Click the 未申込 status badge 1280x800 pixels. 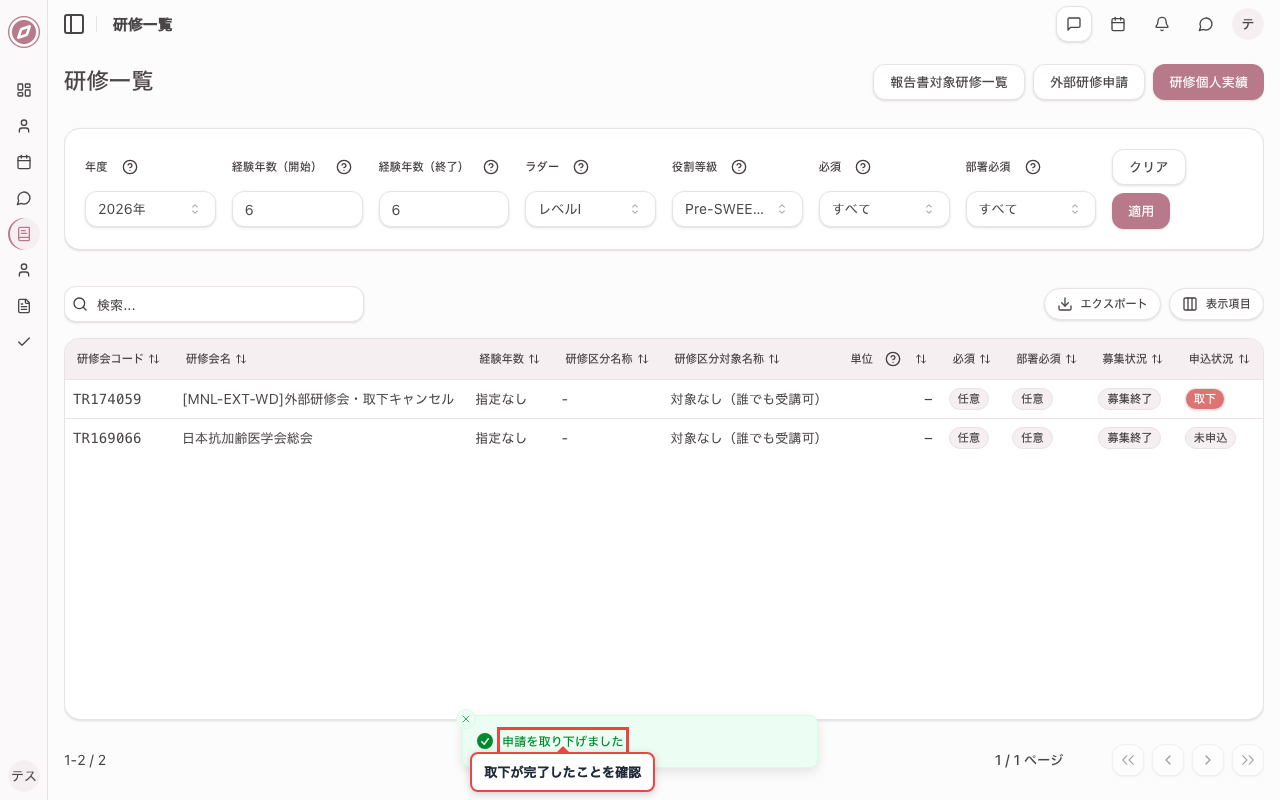(x=1210, y=438)
